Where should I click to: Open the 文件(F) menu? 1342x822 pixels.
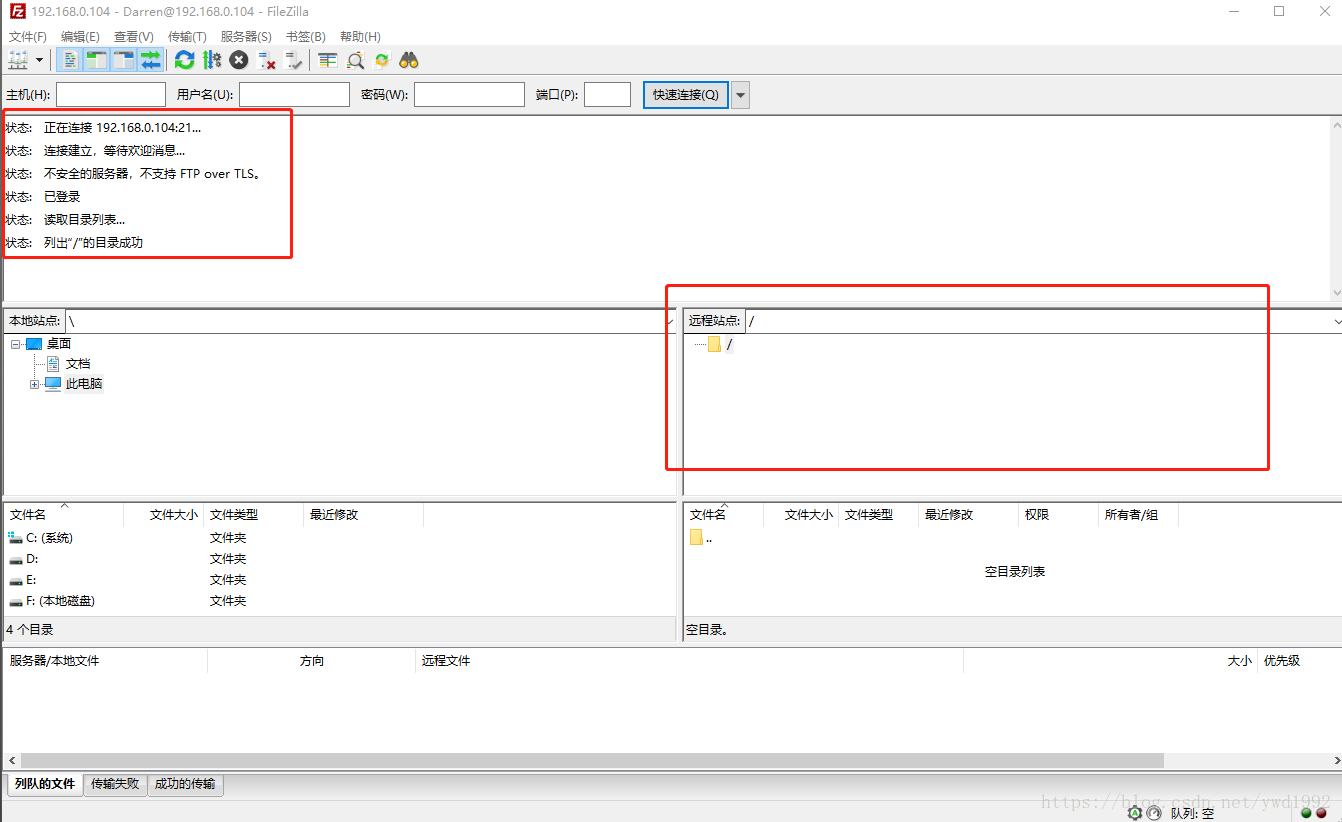point(28,37)
